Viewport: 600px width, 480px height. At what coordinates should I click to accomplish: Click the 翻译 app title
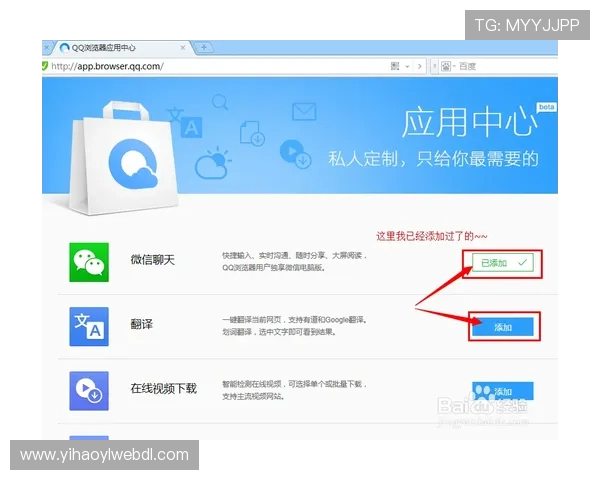[x=142, y=324]
